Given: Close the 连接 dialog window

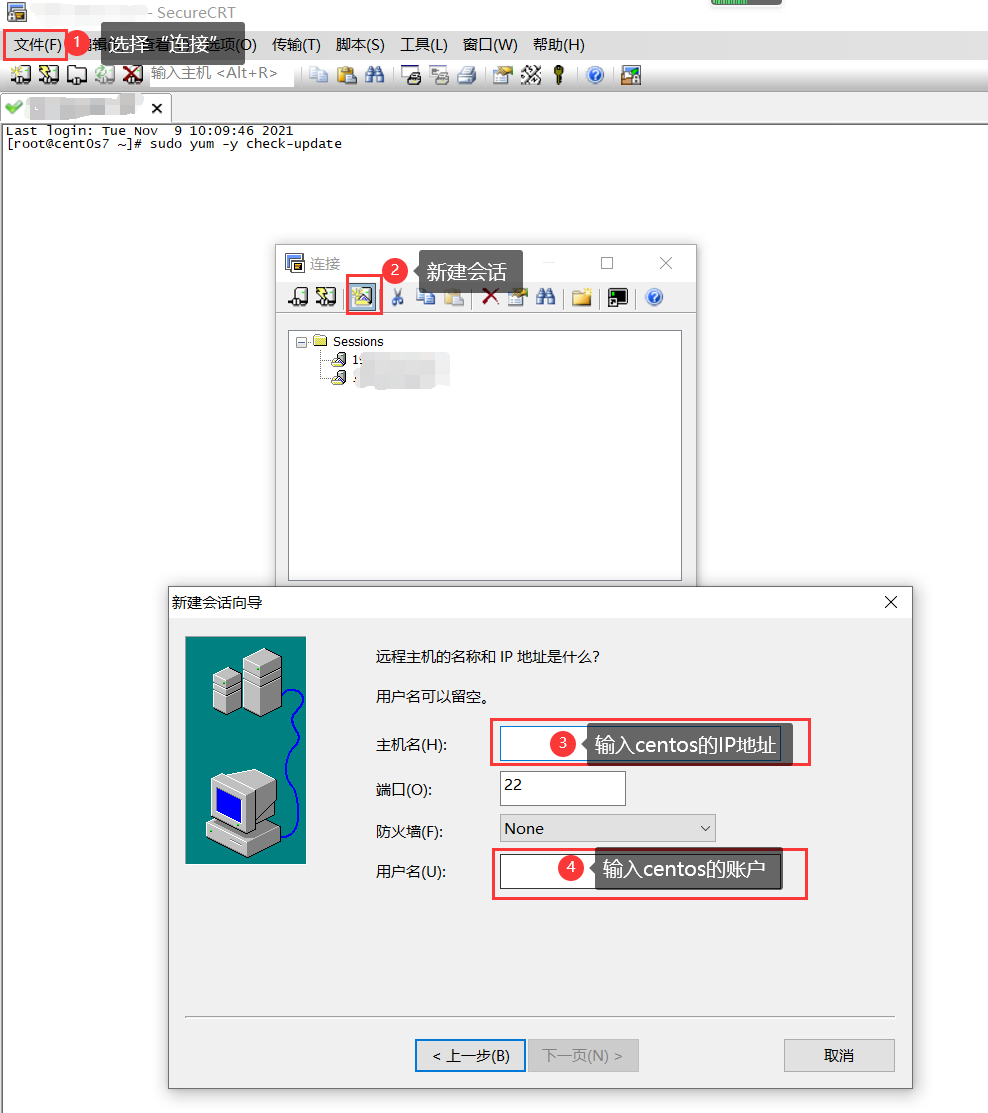Looking at the screenshot, I should 666,263.
